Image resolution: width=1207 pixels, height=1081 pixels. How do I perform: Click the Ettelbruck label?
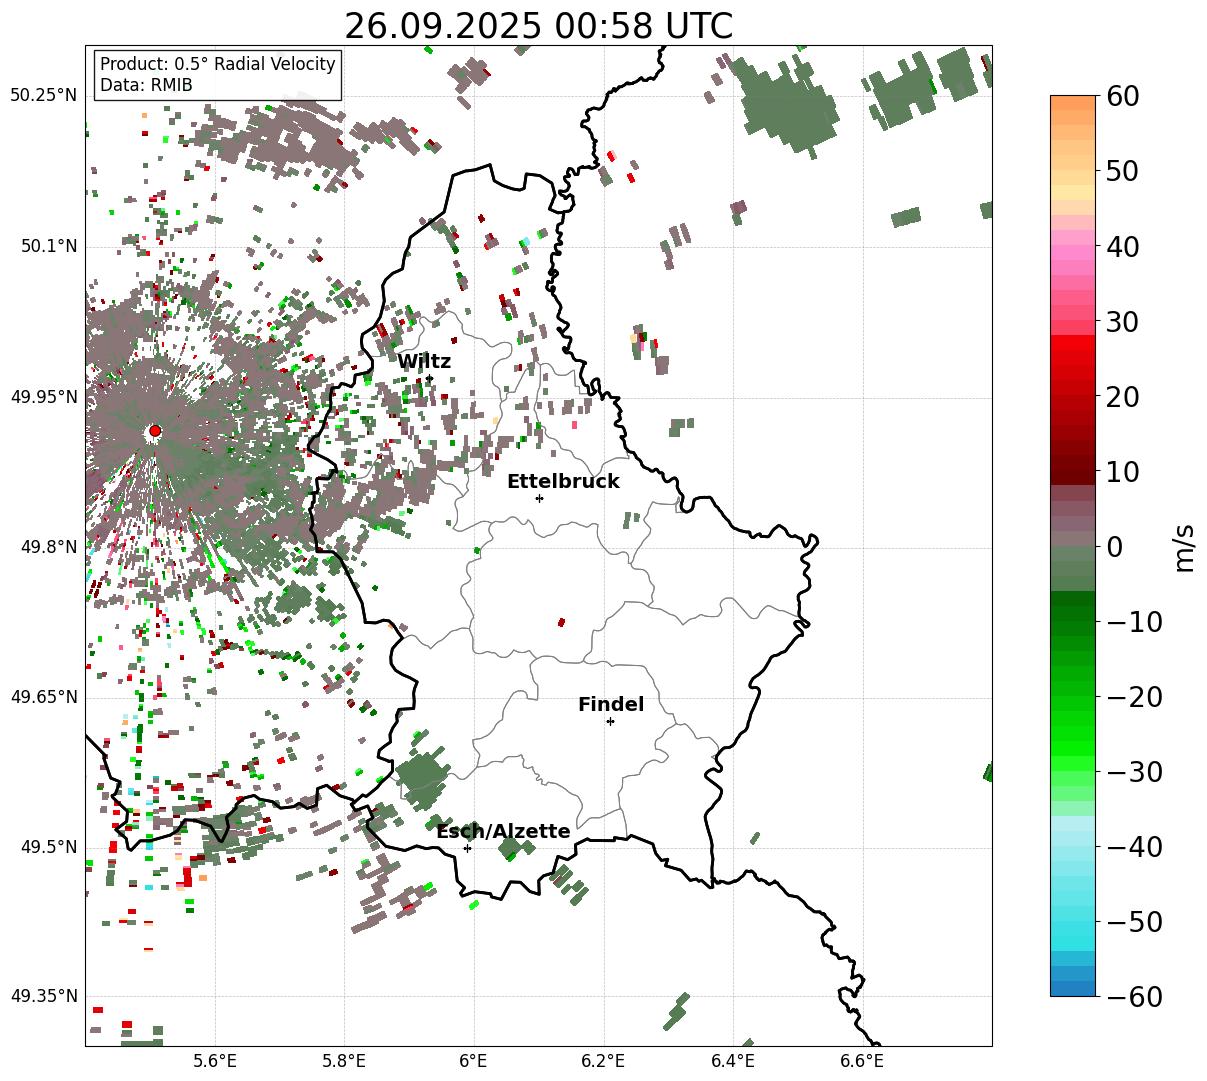click(563, 481)
